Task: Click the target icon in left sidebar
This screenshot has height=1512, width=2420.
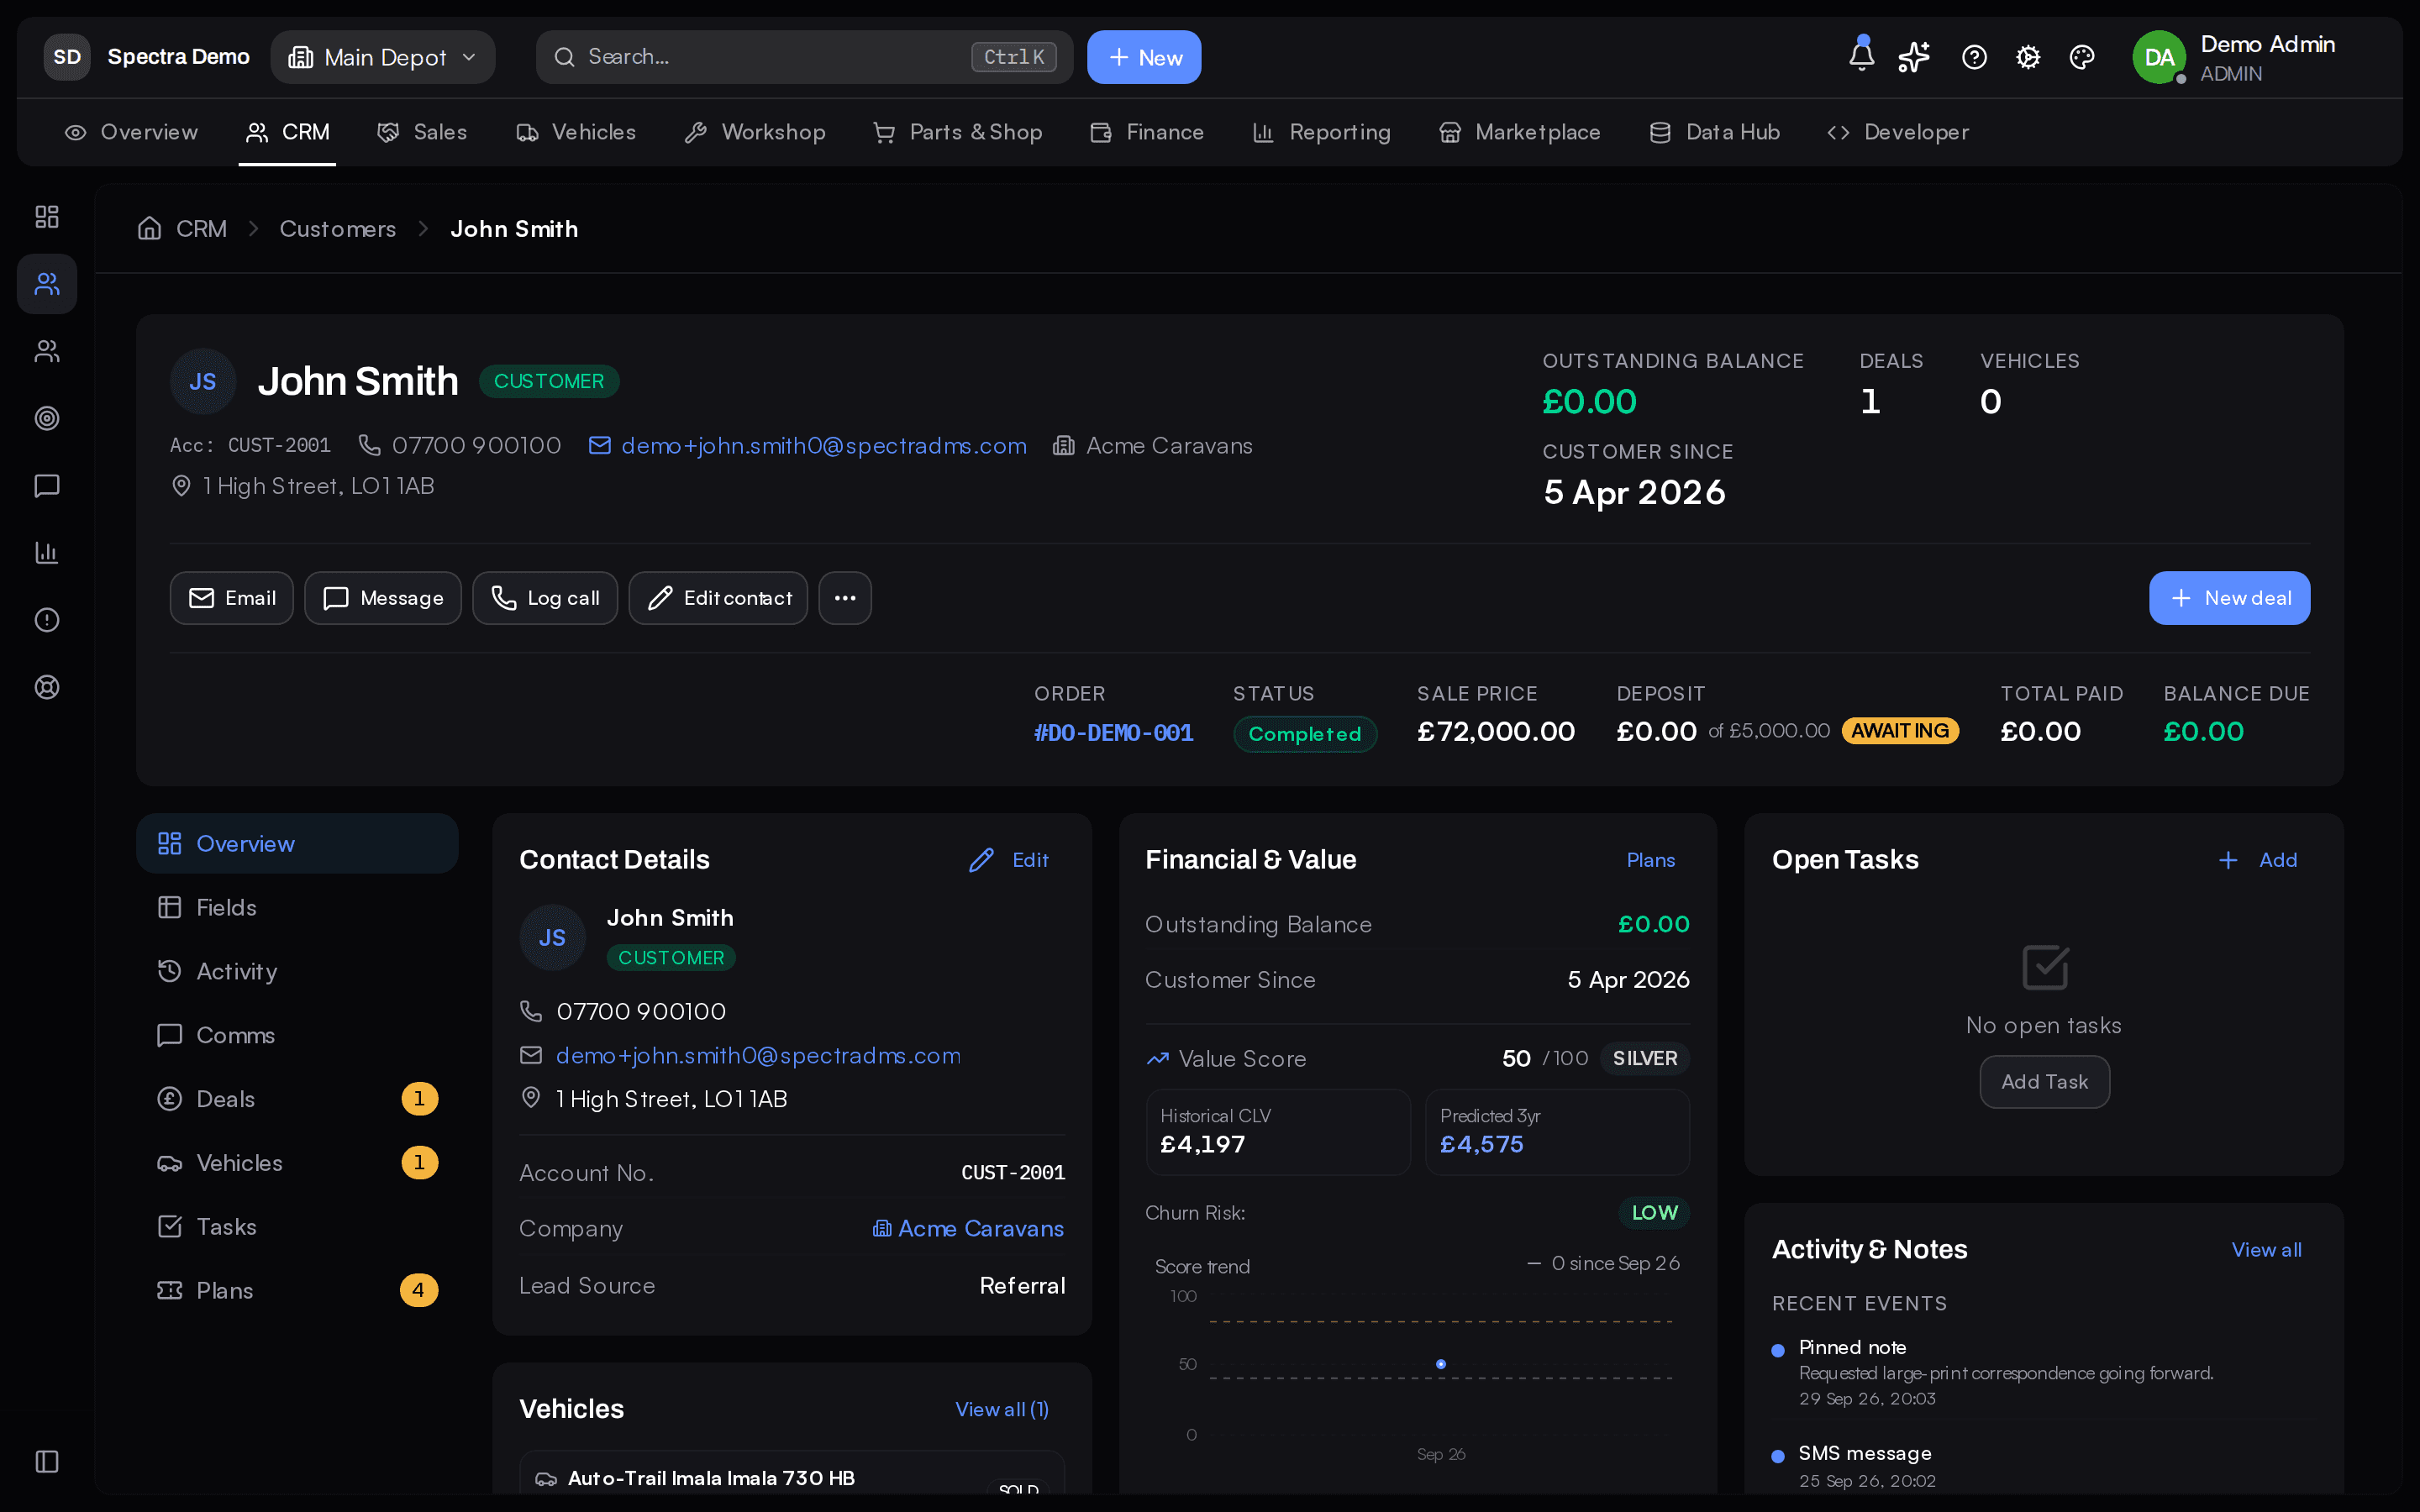Action: [x=47, y=418]
